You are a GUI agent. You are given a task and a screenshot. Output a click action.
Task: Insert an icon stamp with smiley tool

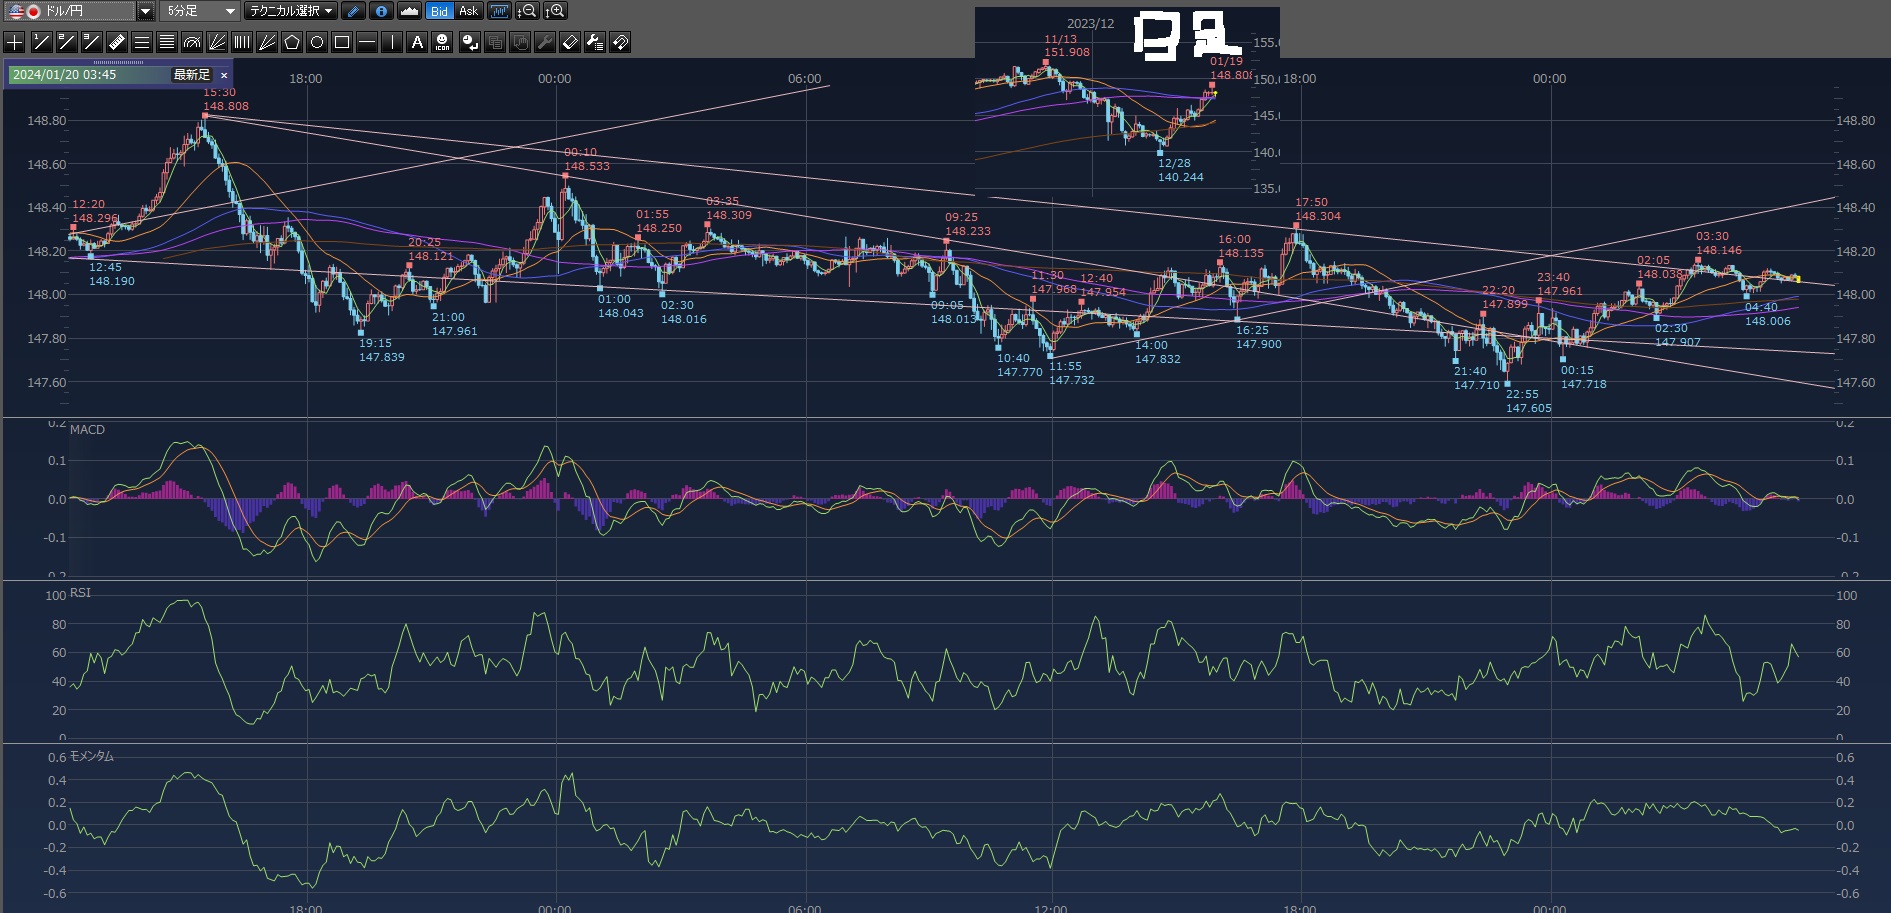[x=442, y=42]
